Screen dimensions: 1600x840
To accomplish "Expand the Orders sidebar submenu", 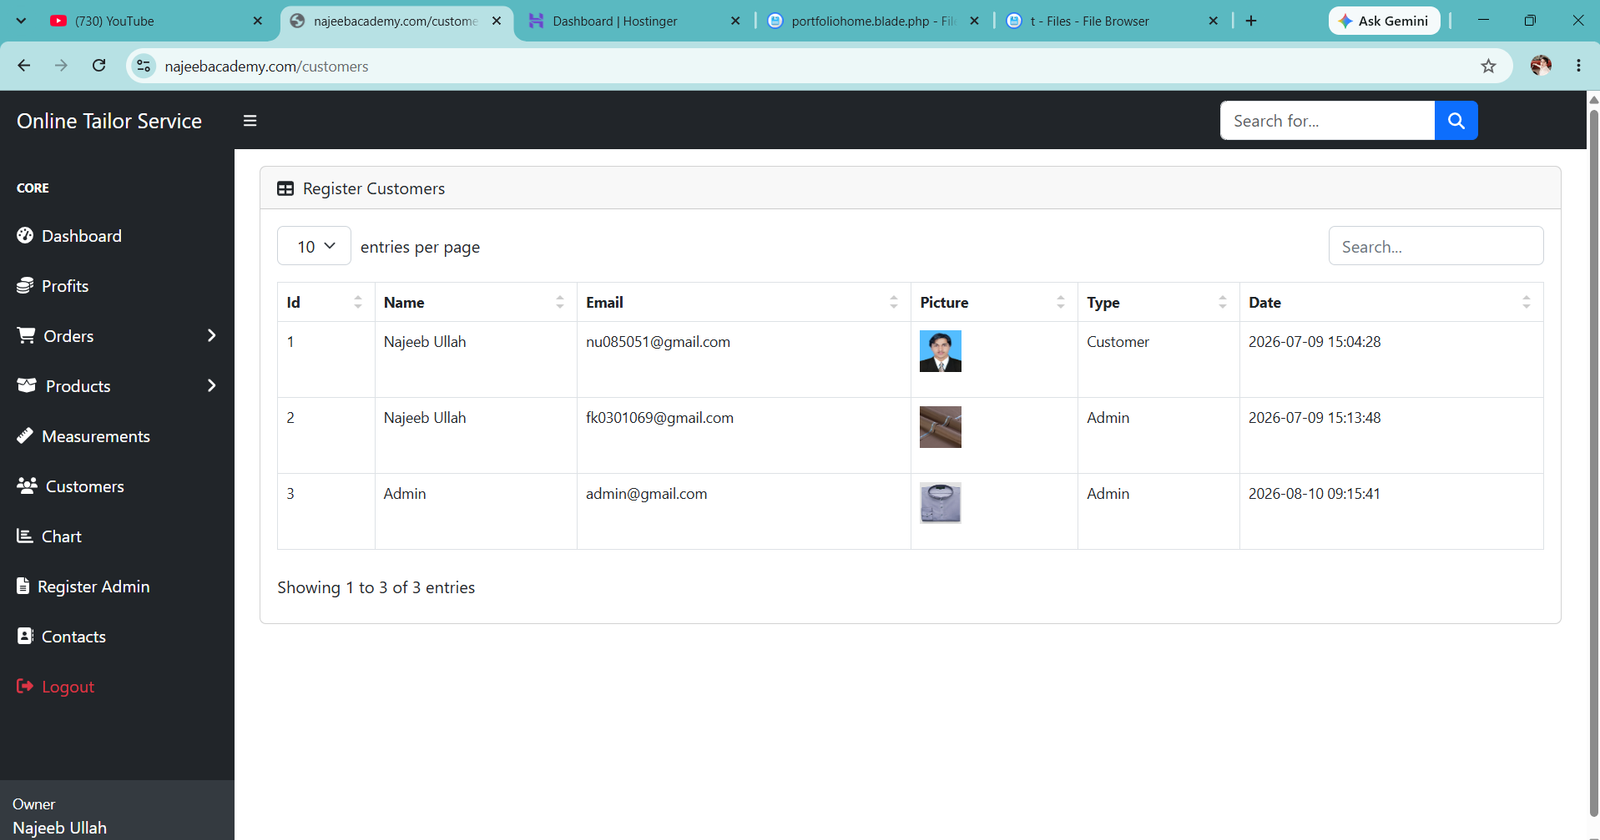I will (x=117, y=336).
